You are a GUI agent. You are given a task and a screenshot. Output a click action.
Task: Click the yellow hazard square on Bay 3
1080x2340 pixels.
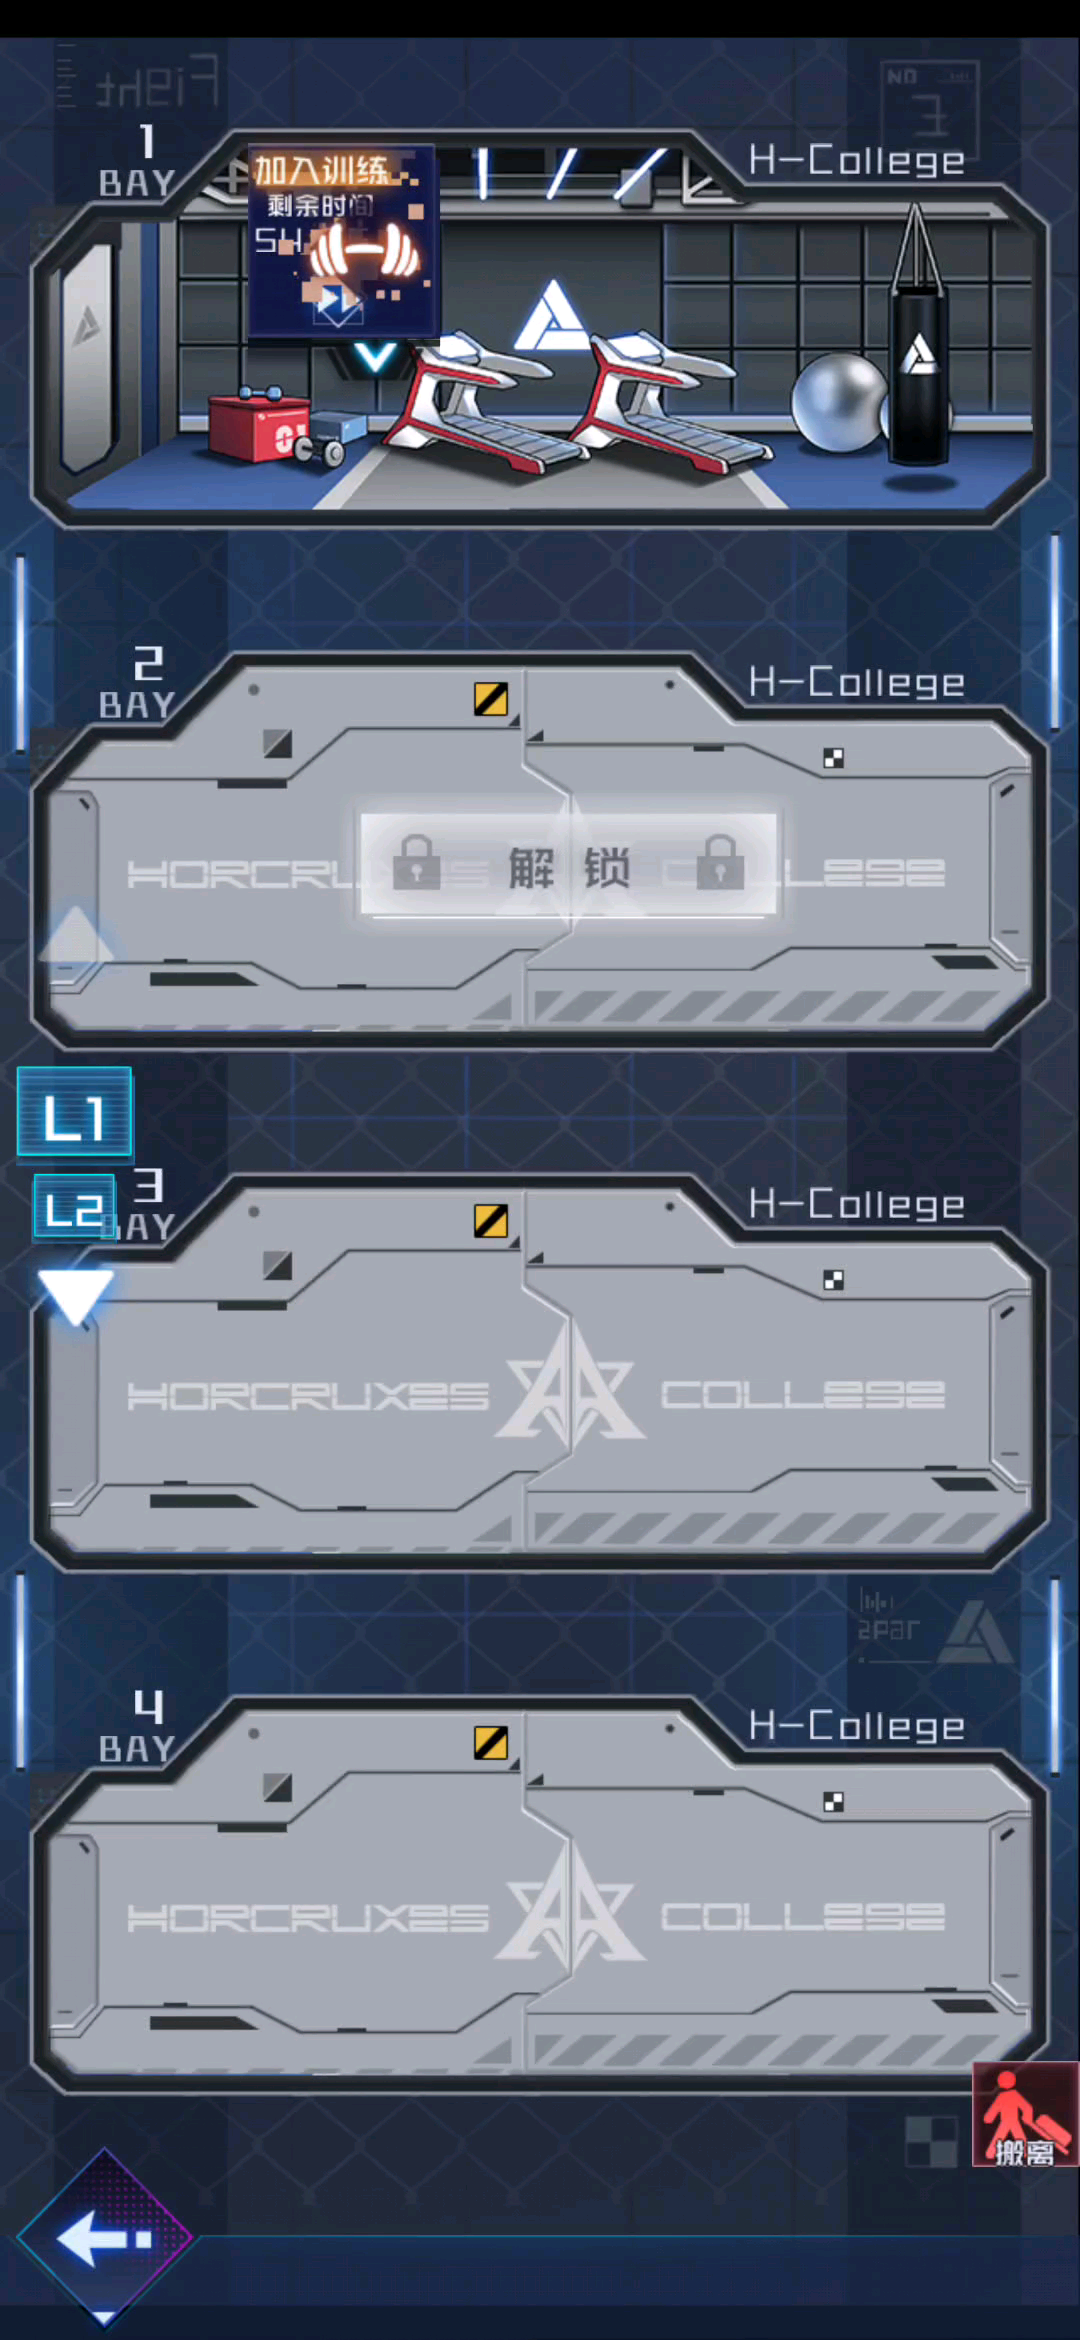pos(491,1221)
